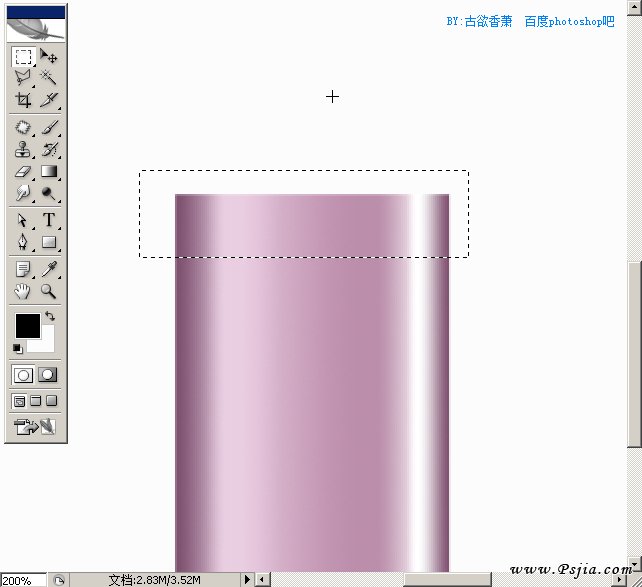The width and height of the screenshot is (642, 587).
Task: Select the Notes tool
Action: point(23,269)
